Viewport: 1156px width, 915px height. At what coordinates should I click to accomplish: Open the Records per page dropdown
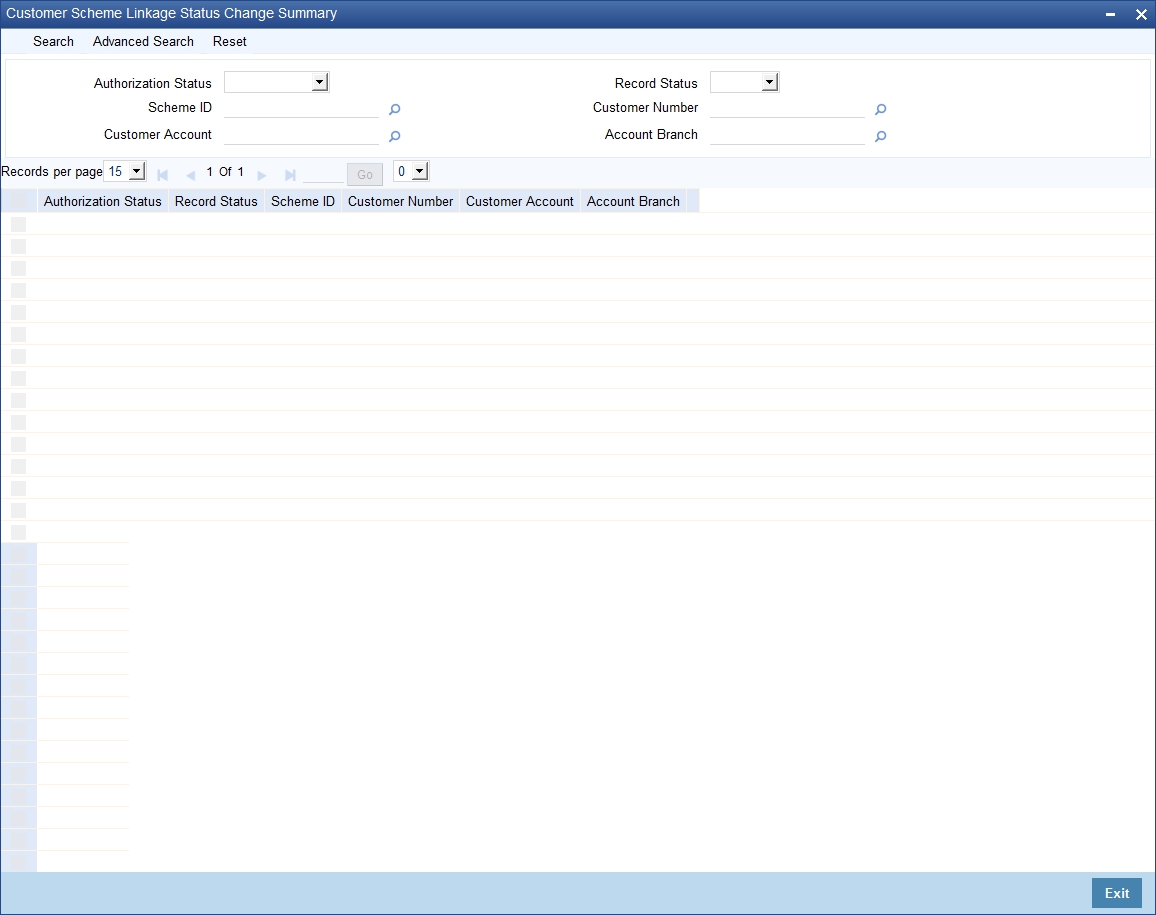tap(125, 172)
